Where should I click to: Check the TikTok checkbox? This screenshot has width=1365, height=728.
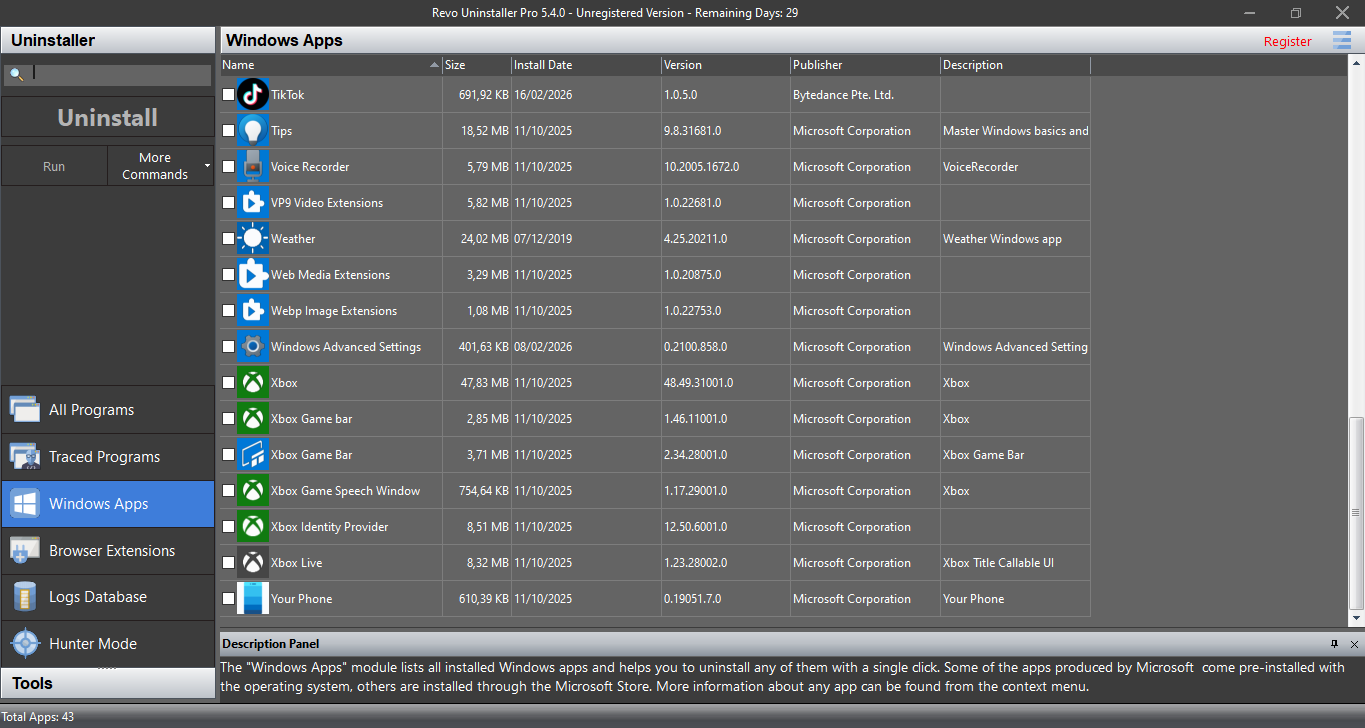click(229, 95)
